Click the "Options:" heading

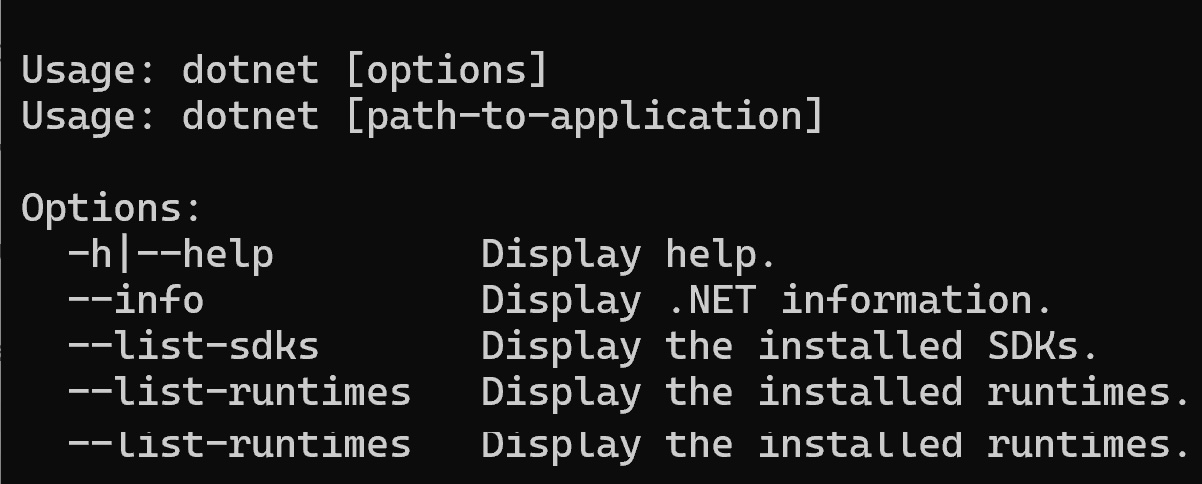(112, 209)
